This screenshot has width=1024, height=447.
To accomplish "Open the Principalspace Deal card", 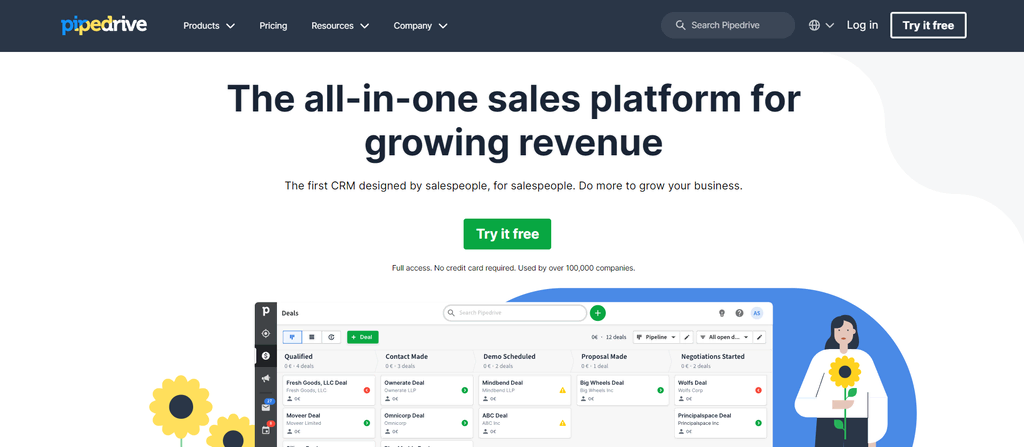I will coord(720,423).
